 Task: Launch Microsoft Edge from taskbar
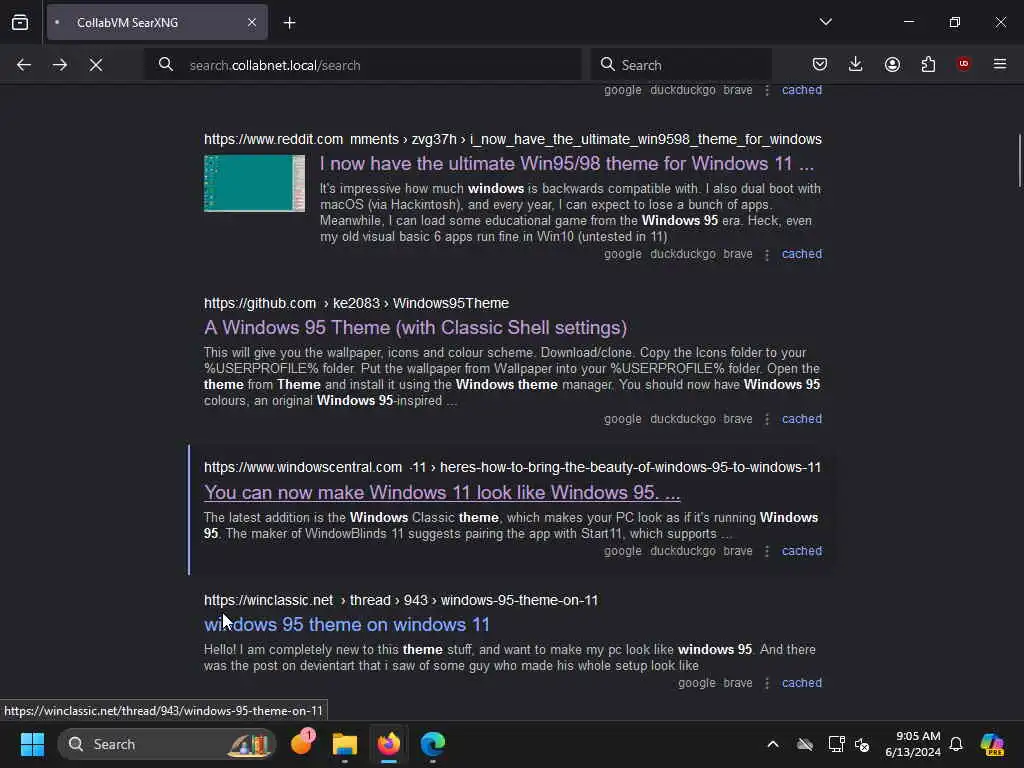coord(432,744)
